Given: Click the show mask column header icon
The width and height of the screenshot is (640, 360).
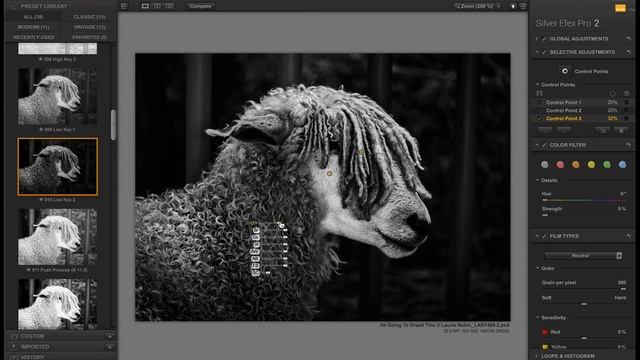Looking at the screenshot, I should point(627,93).
